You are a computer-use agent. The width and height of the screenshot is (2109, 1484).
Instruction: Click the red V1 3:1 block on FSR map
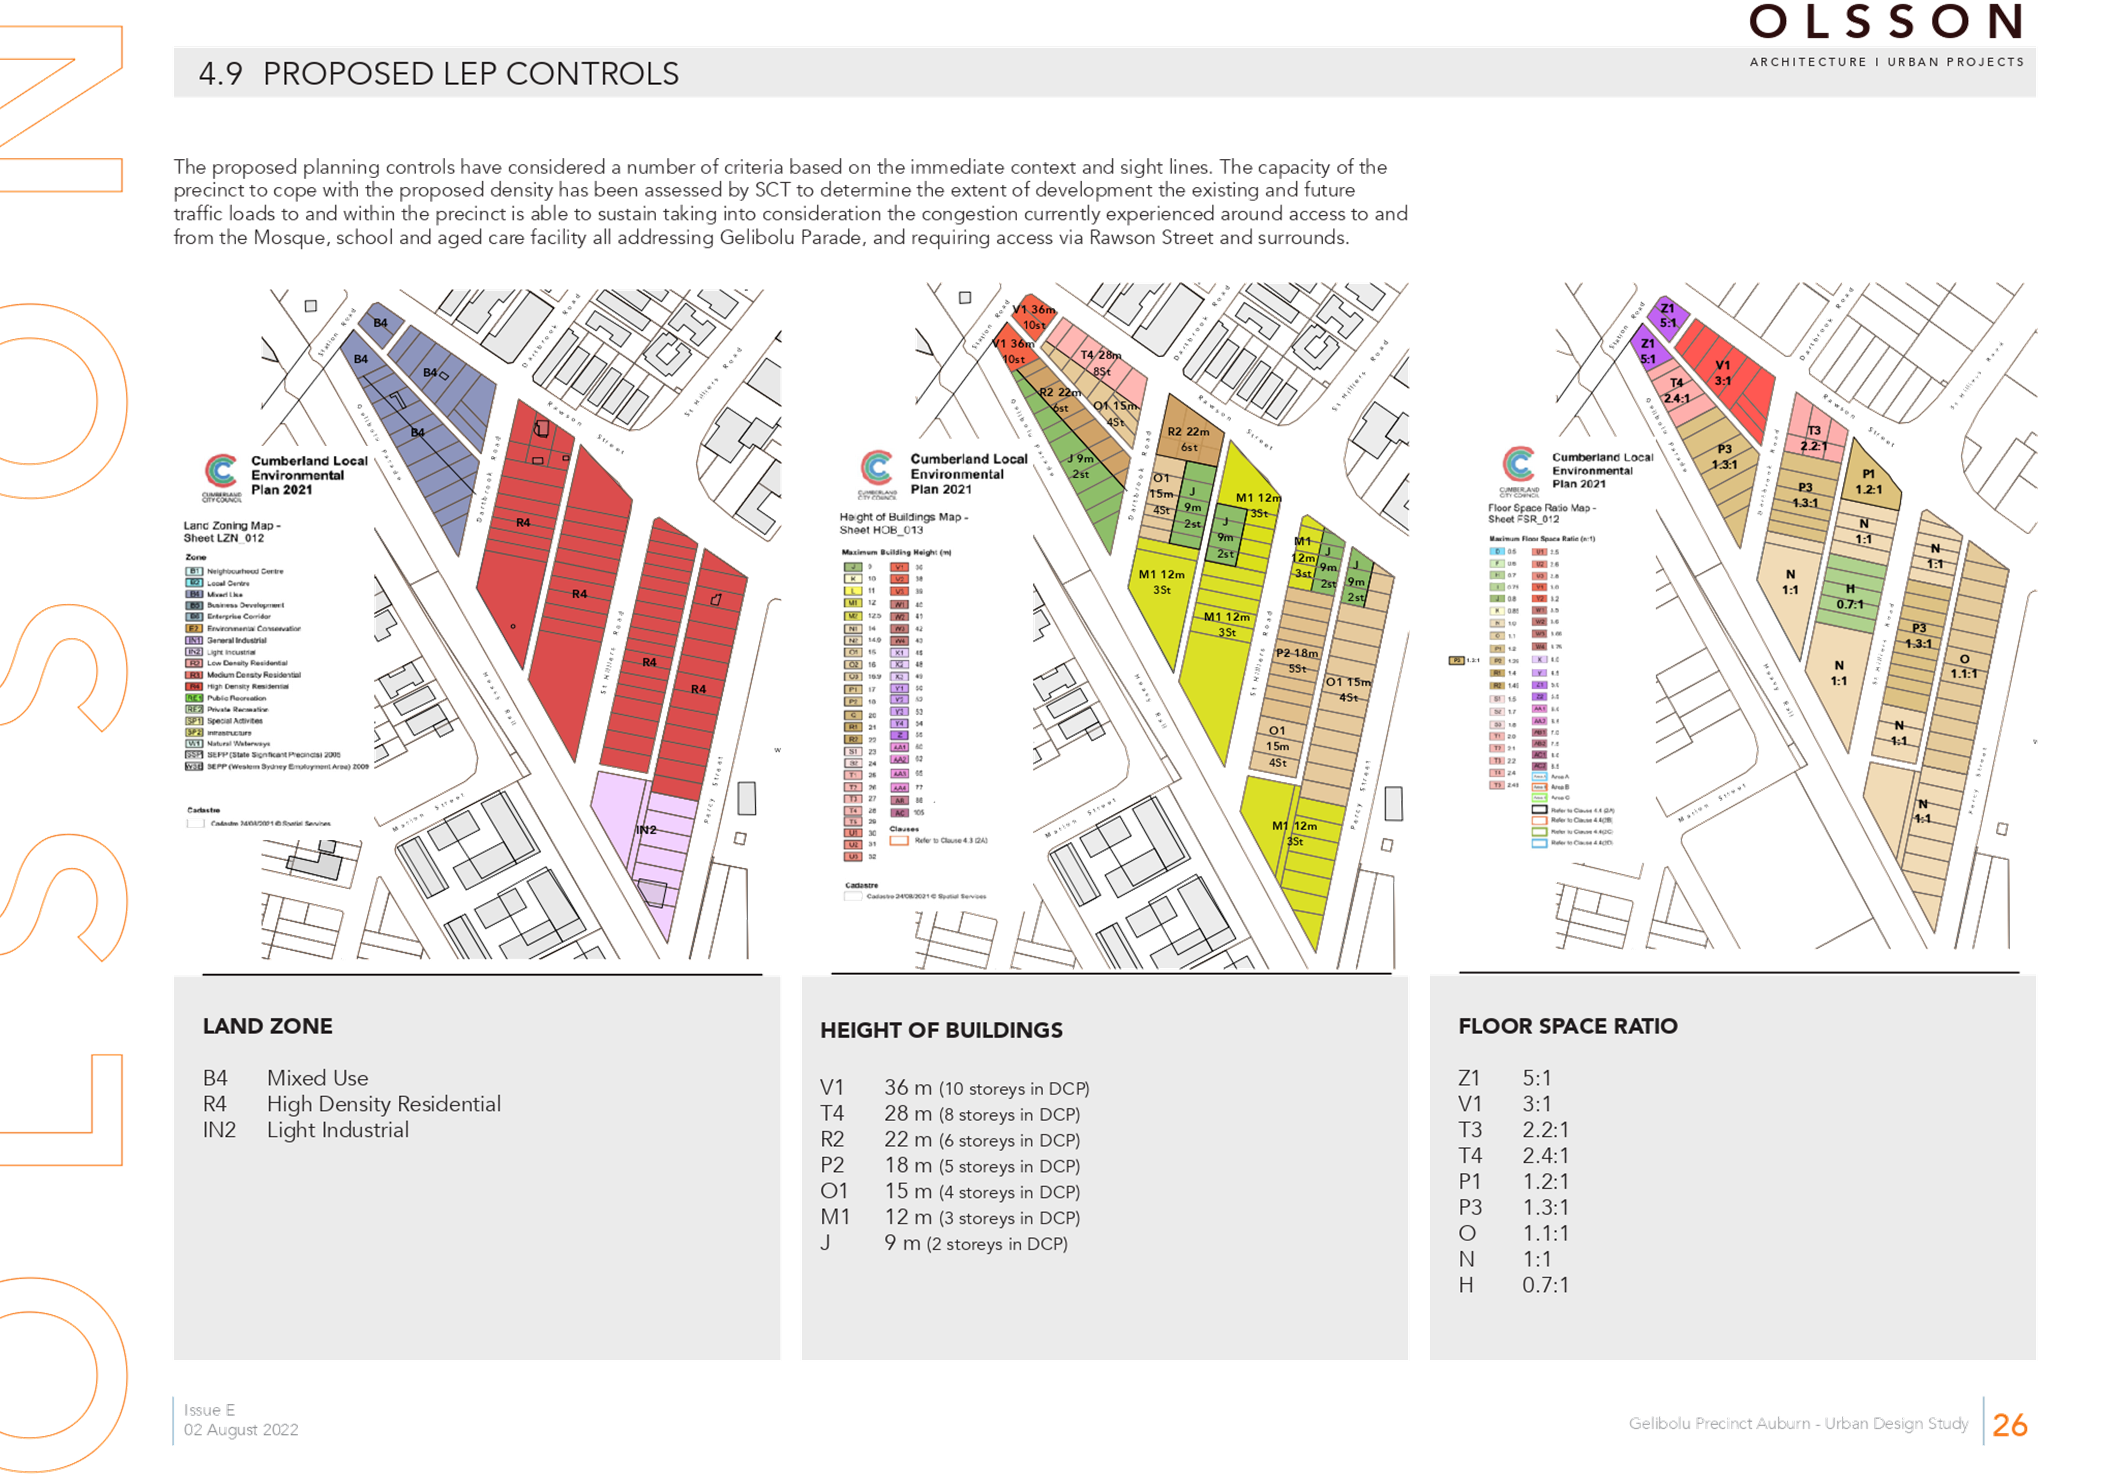1723,375
